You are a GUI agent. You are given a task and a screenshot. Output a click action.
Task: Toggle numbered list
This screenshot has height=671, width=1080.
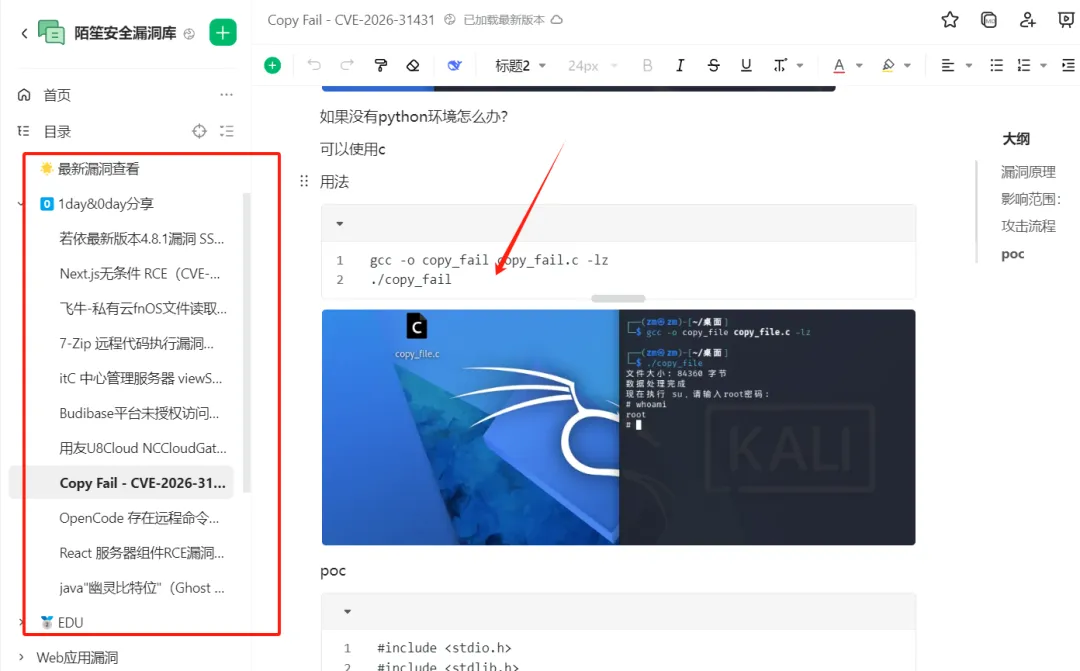point(1024,65)
